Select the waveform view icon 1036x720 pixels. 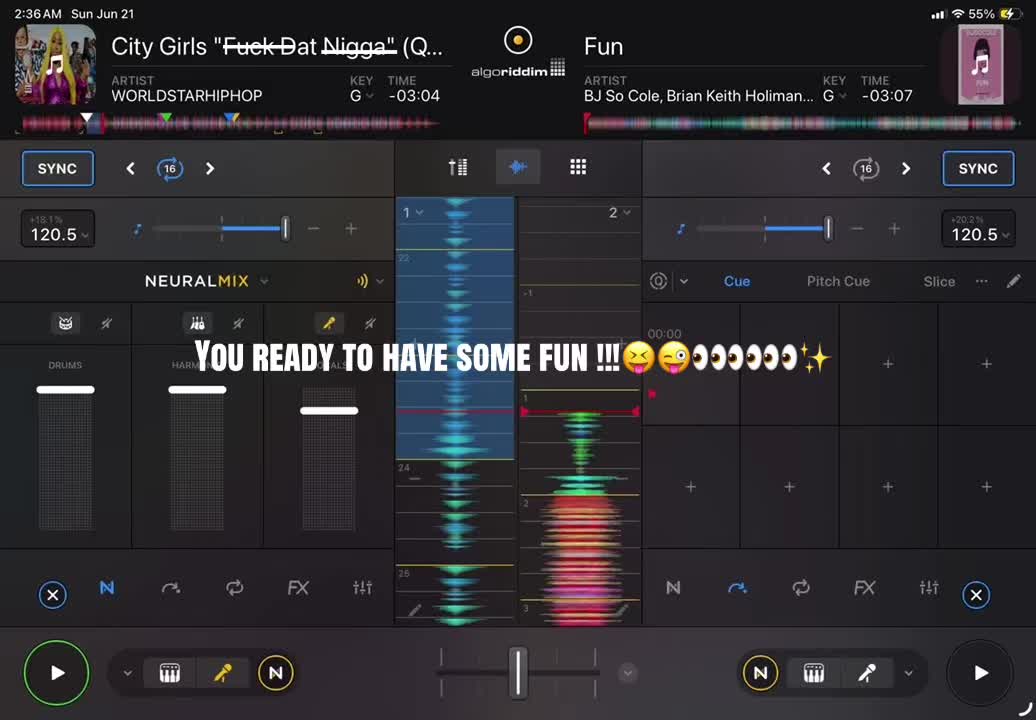point(518,167)
